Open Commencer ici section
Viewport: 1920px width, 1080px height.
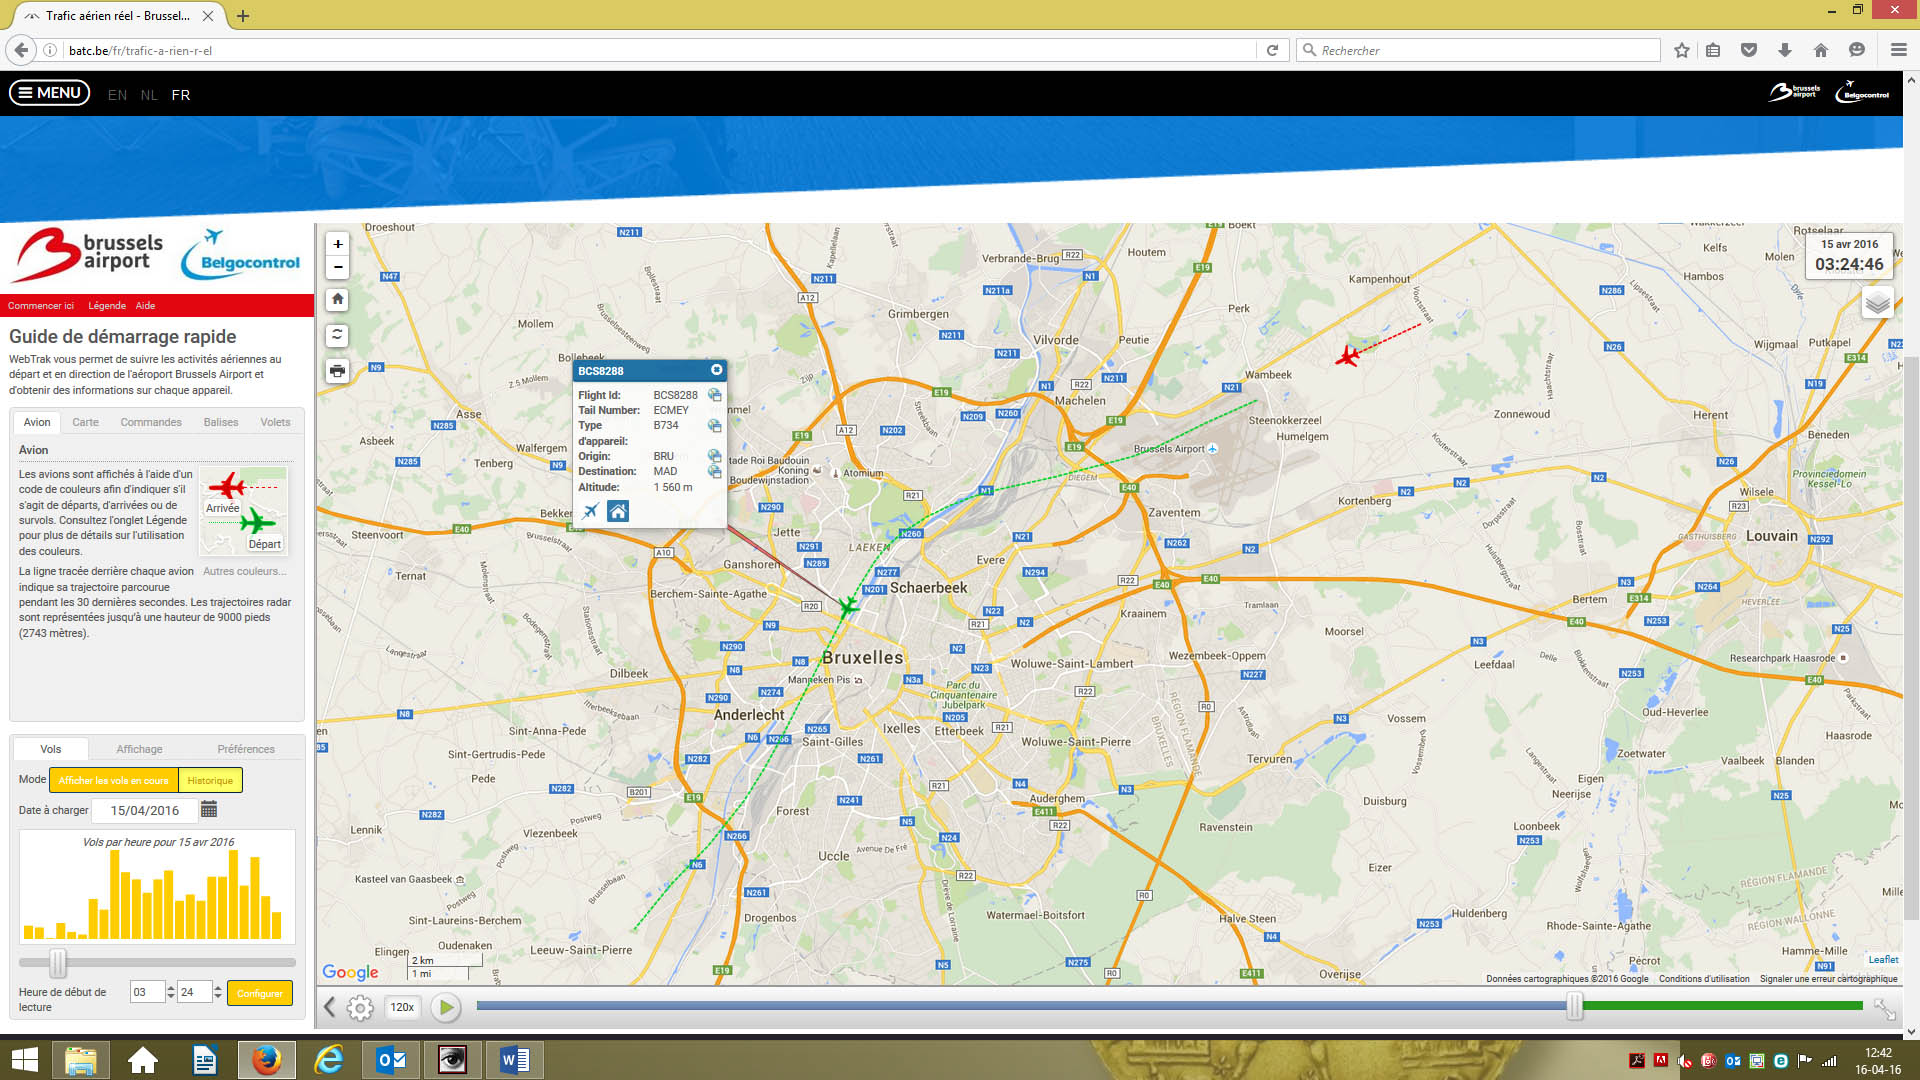tap(41, 306)
